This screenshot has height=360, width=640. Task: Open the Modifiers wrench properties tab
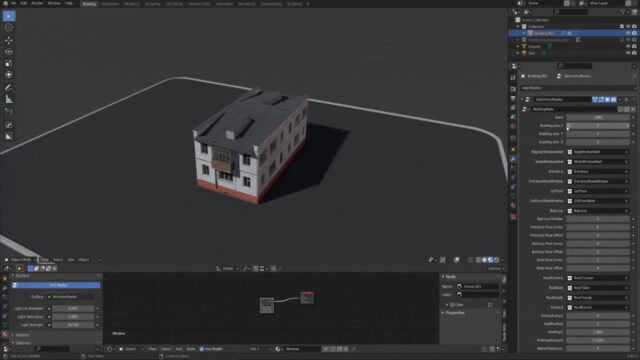point(513,158)
